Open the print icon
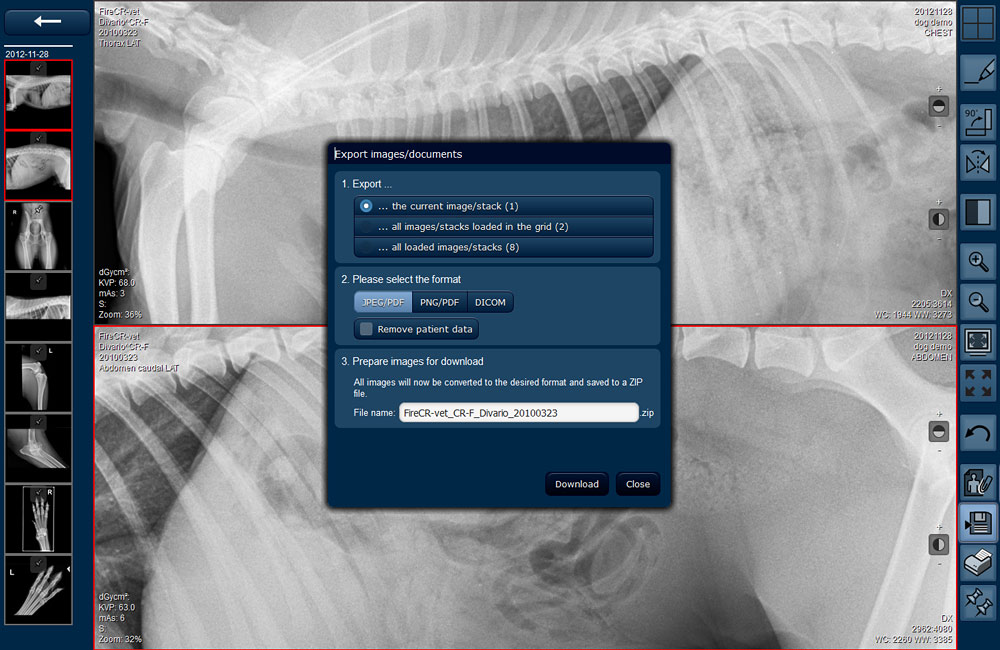 [x=978, y=563]
